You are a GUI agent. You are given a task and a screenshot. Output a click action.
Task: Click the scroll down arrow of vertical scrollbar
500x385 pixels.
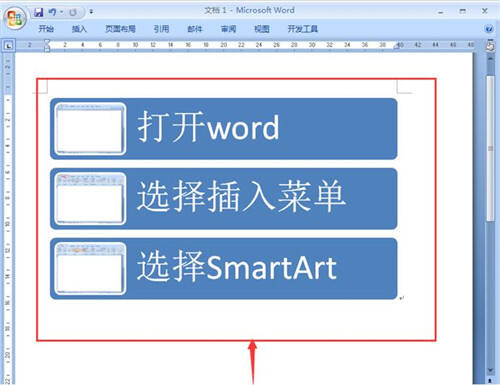(490, 370)
